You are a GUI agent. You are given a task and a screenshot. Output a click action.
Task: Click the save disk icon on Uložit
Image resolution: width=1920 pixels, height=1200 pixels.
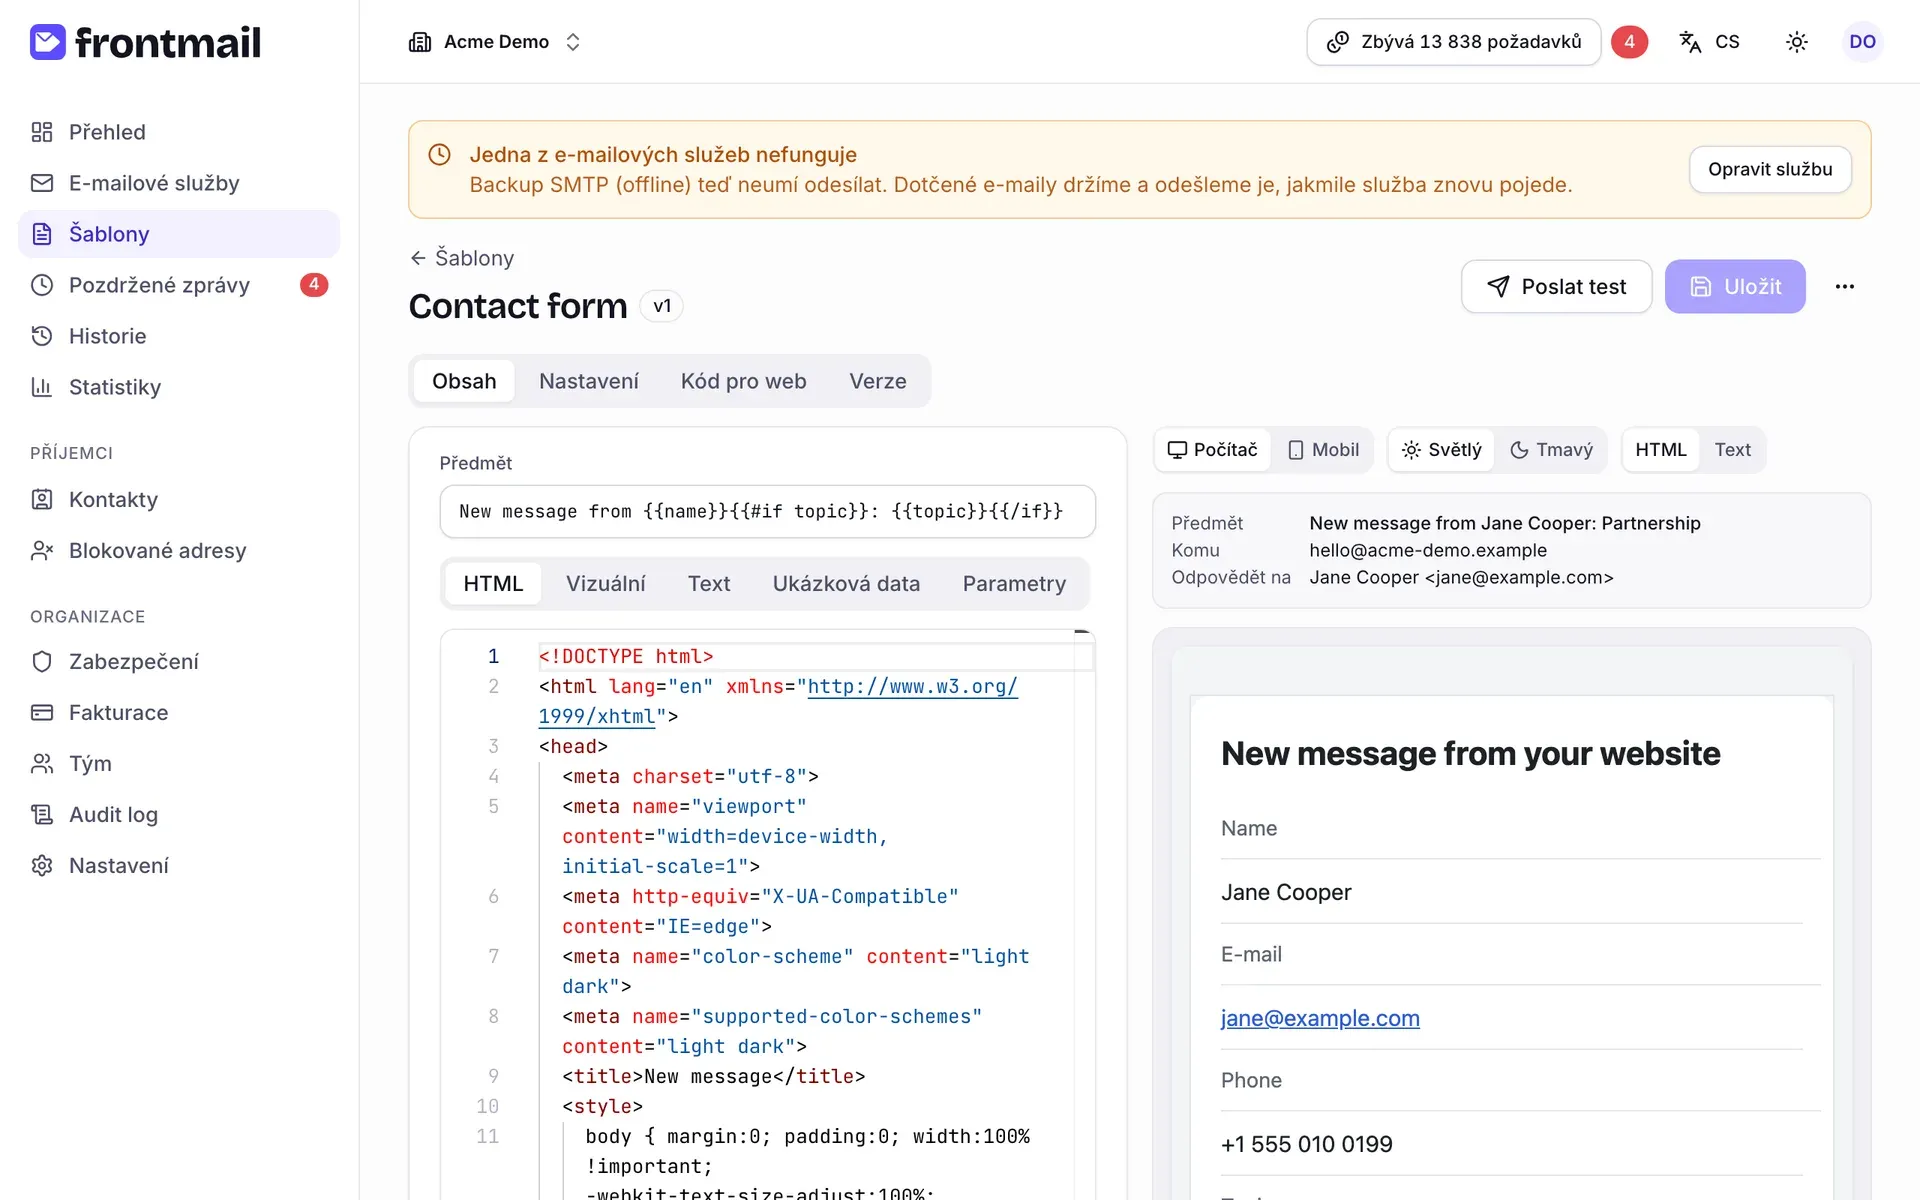(1701, 287)
